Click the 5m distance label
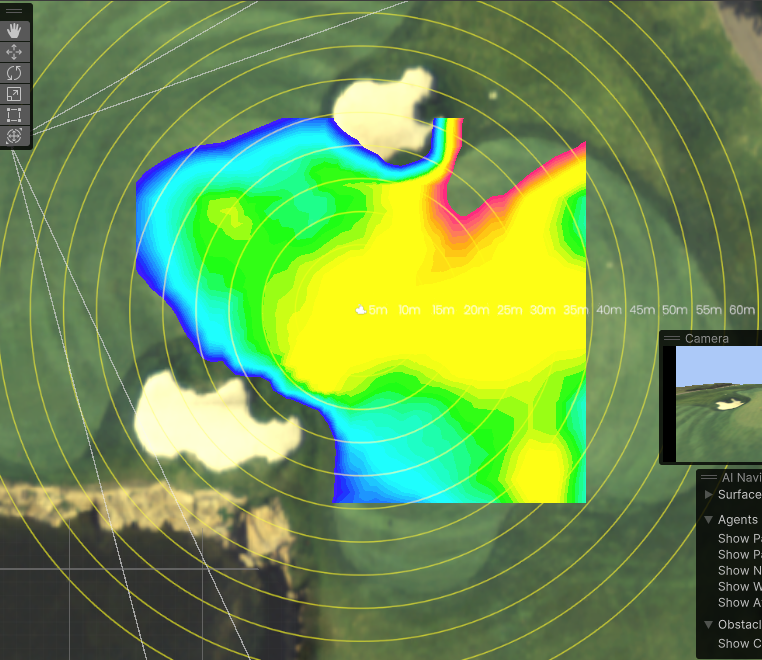Viewport: 762px width, 660px height. tap(378, 310)
